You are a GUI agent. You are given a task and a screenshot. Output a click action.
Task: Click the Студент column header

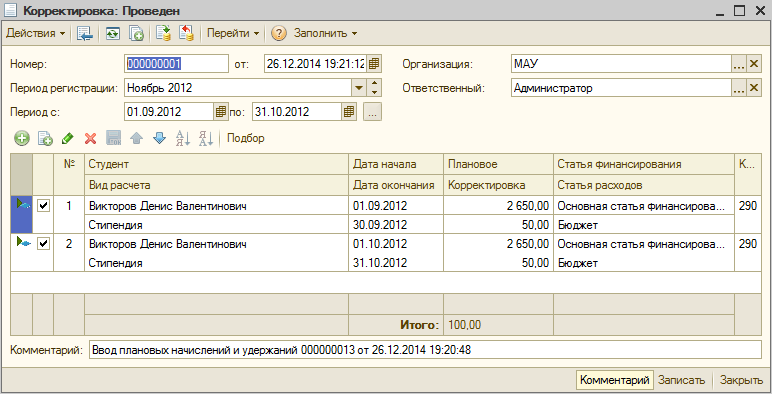(217, 164)
